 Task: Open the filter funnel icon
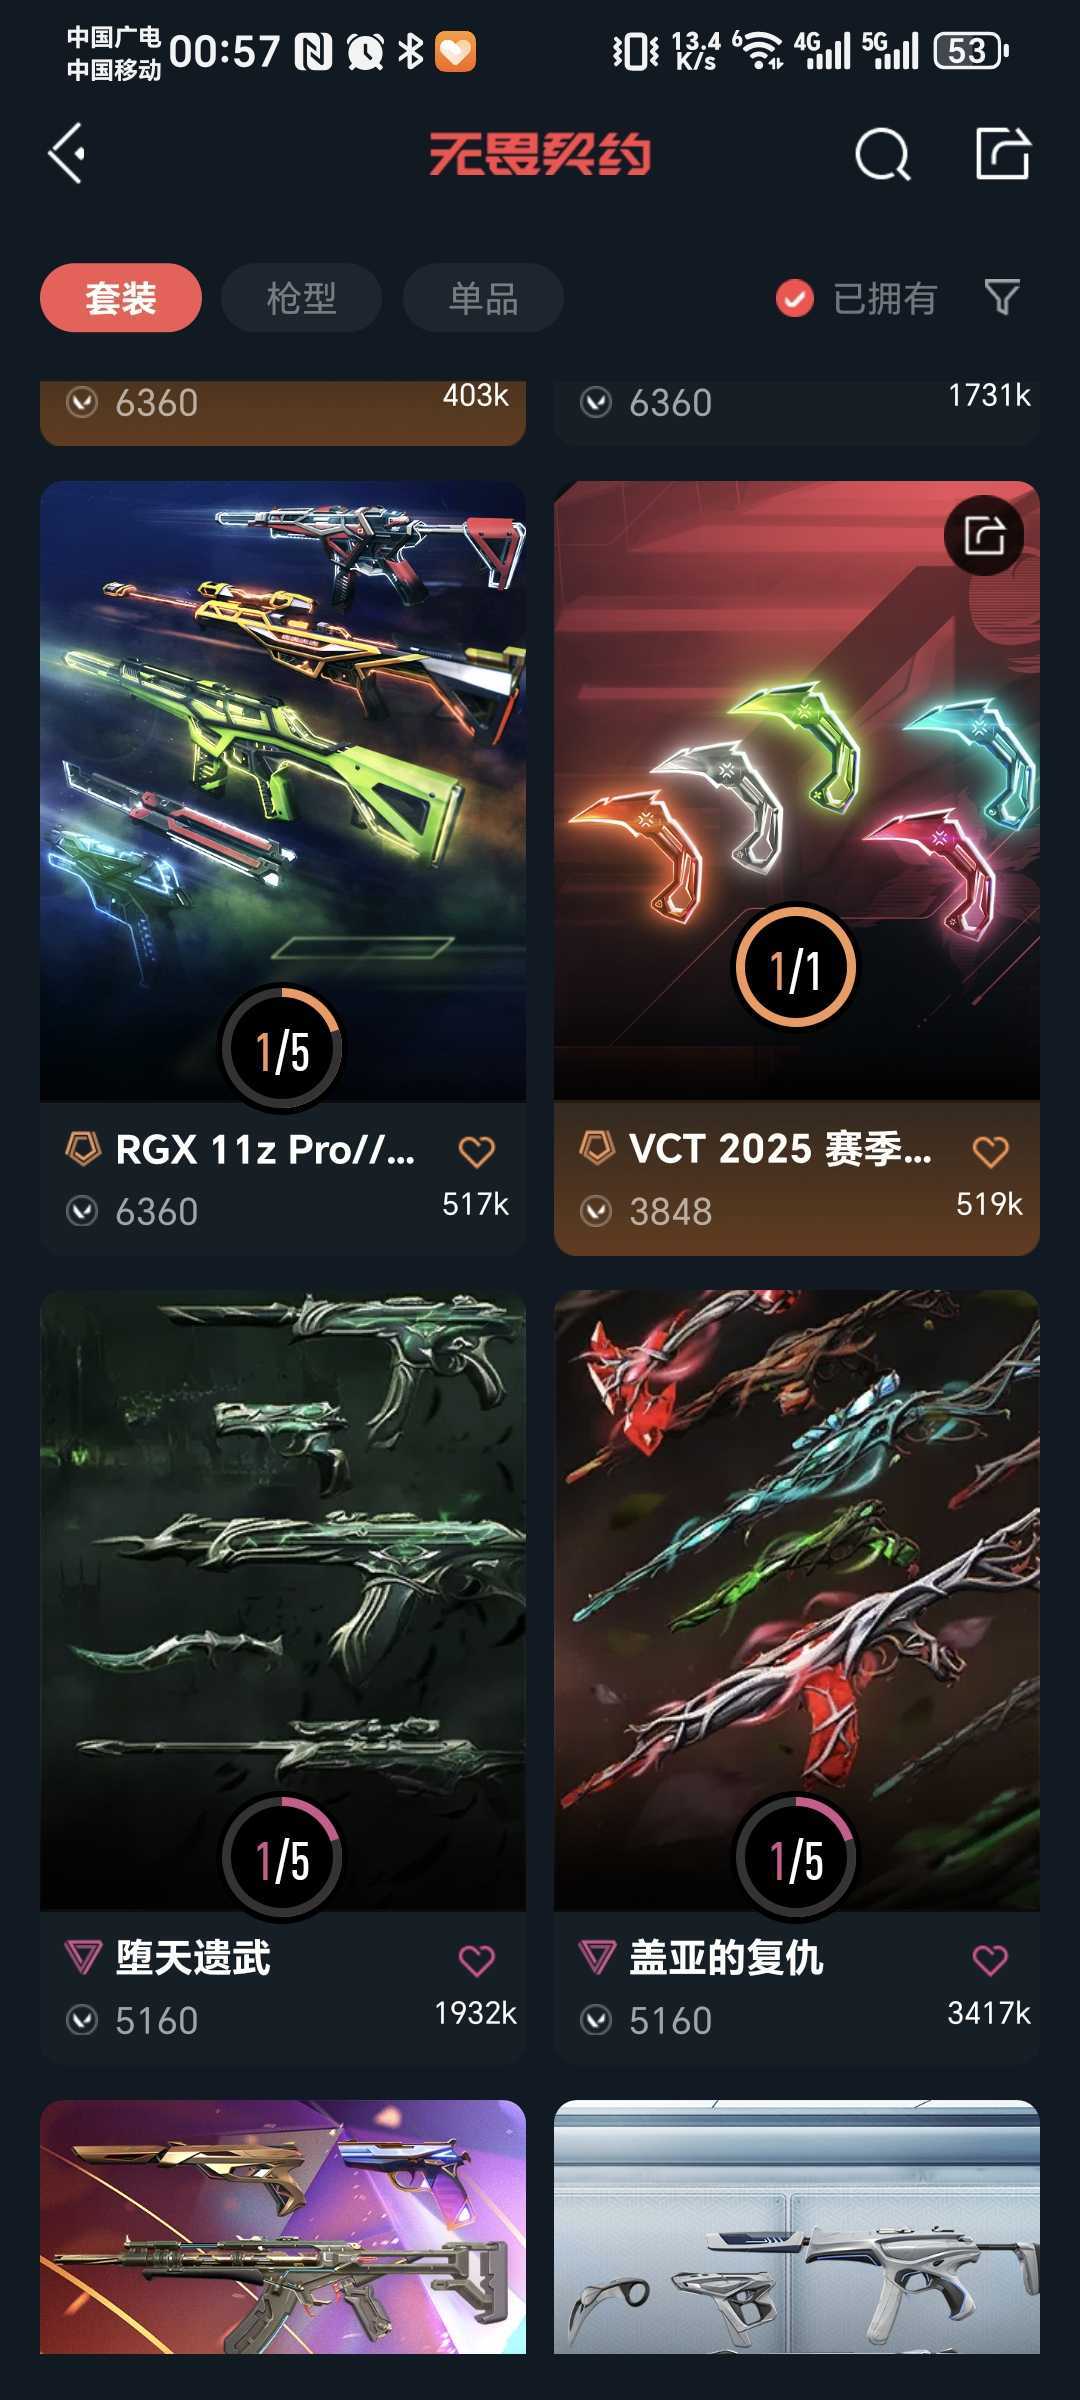click(x=1002, y=297)
